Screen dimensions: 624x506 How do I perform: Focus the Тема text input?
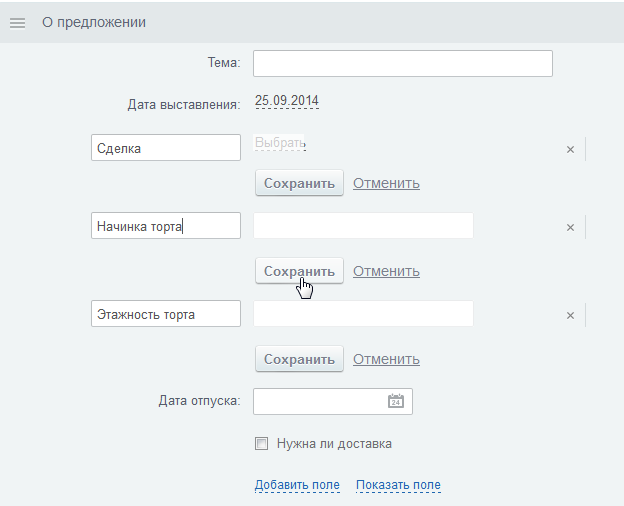(403, 63)
